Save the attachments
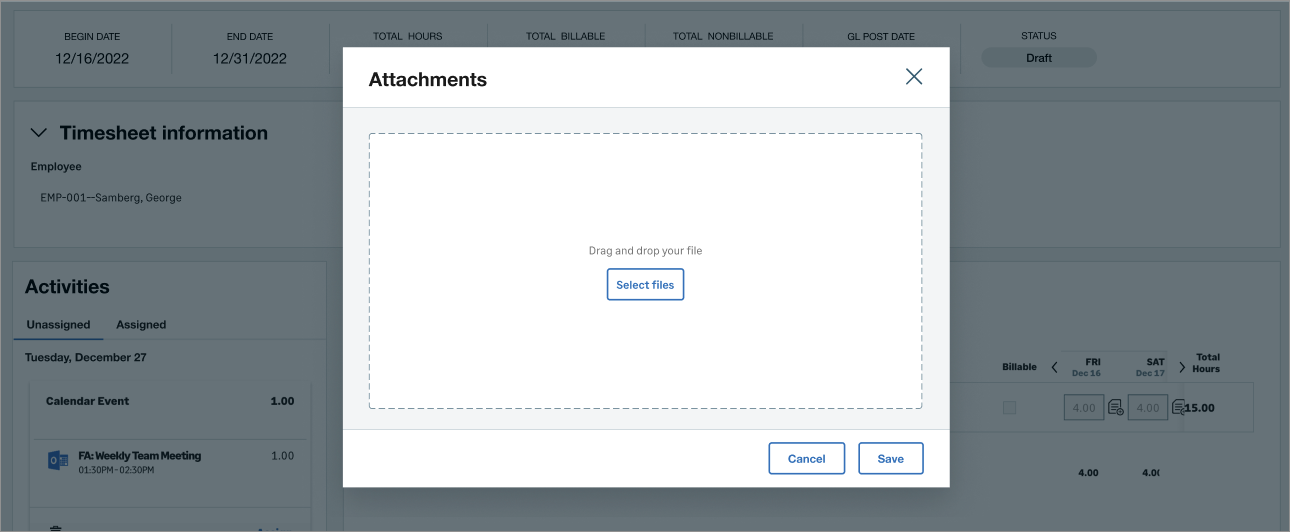1290x532 pixels. pos(890,458)
